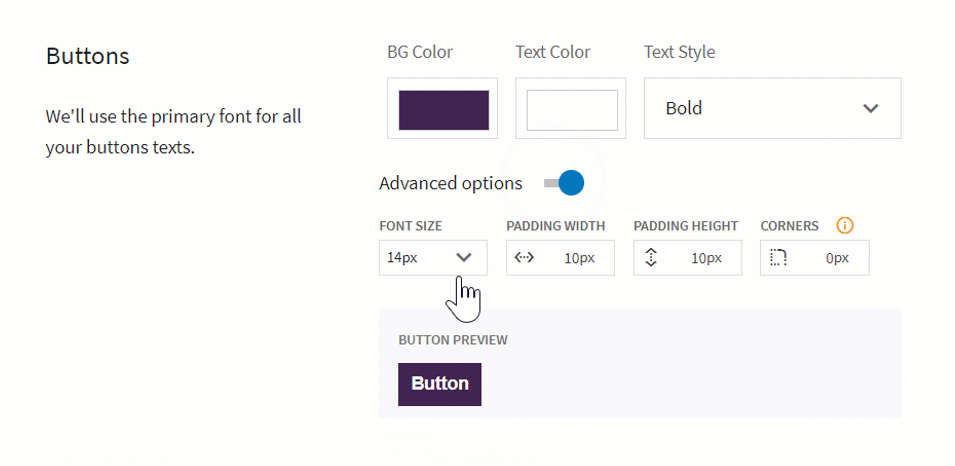Click the BG Color label

(x=420, y=52)
